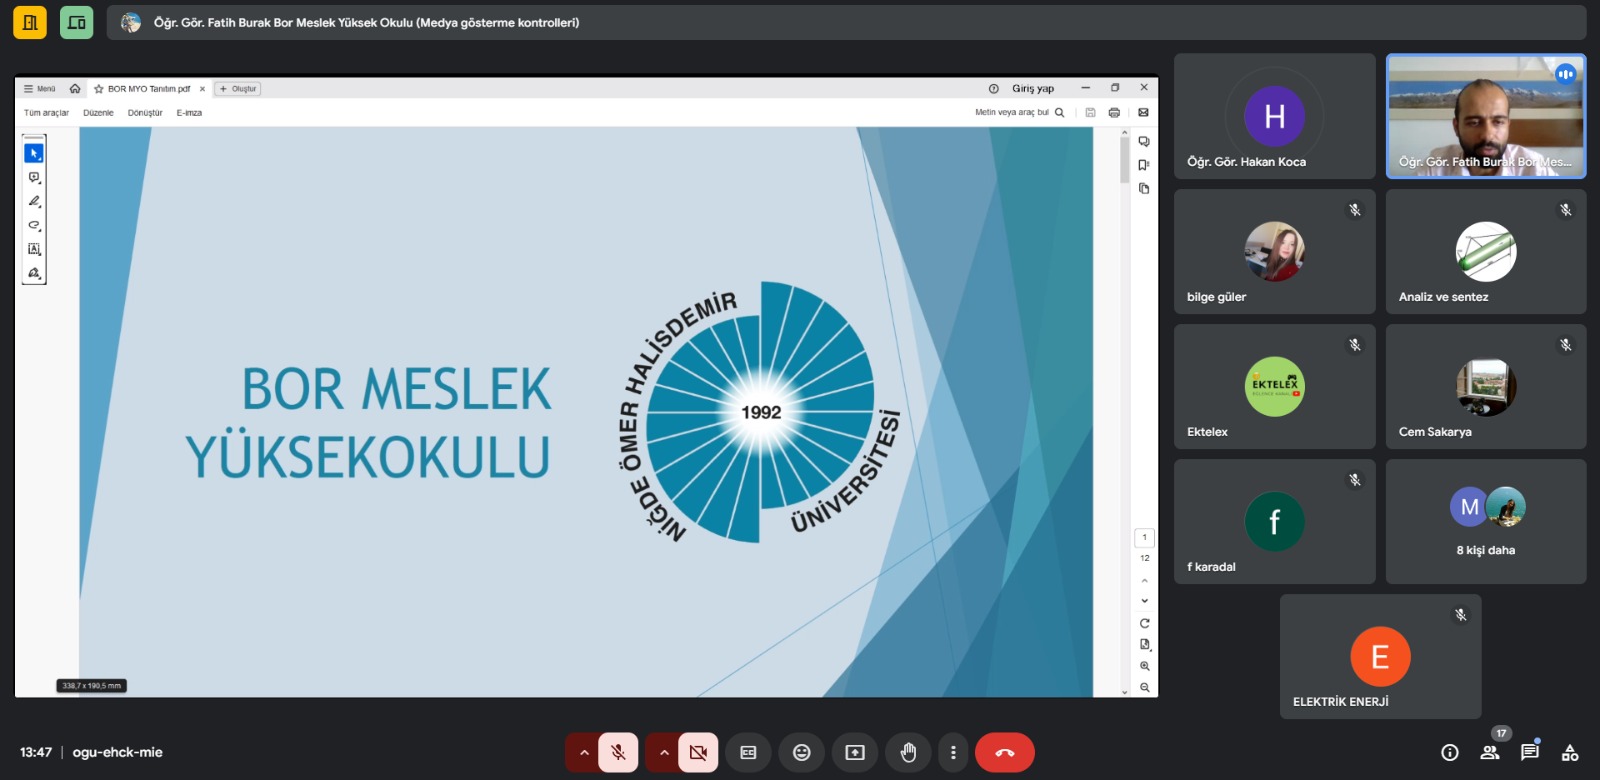Select Hakan Koca's participant tile
Viewport: 1600px width, 780px height.
pos(1274,117)
